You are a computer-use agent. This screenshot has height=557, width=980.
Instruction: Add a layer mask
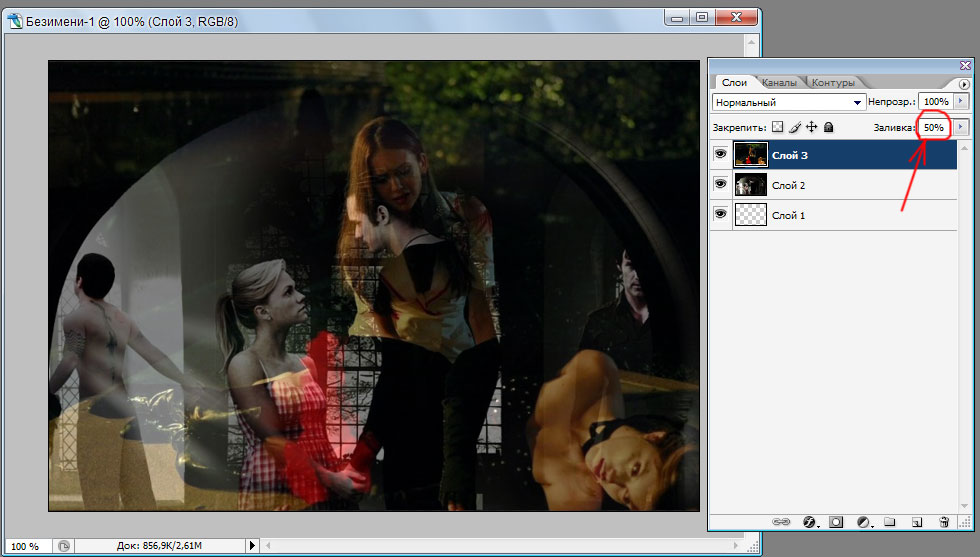click(x=836, y=522)
